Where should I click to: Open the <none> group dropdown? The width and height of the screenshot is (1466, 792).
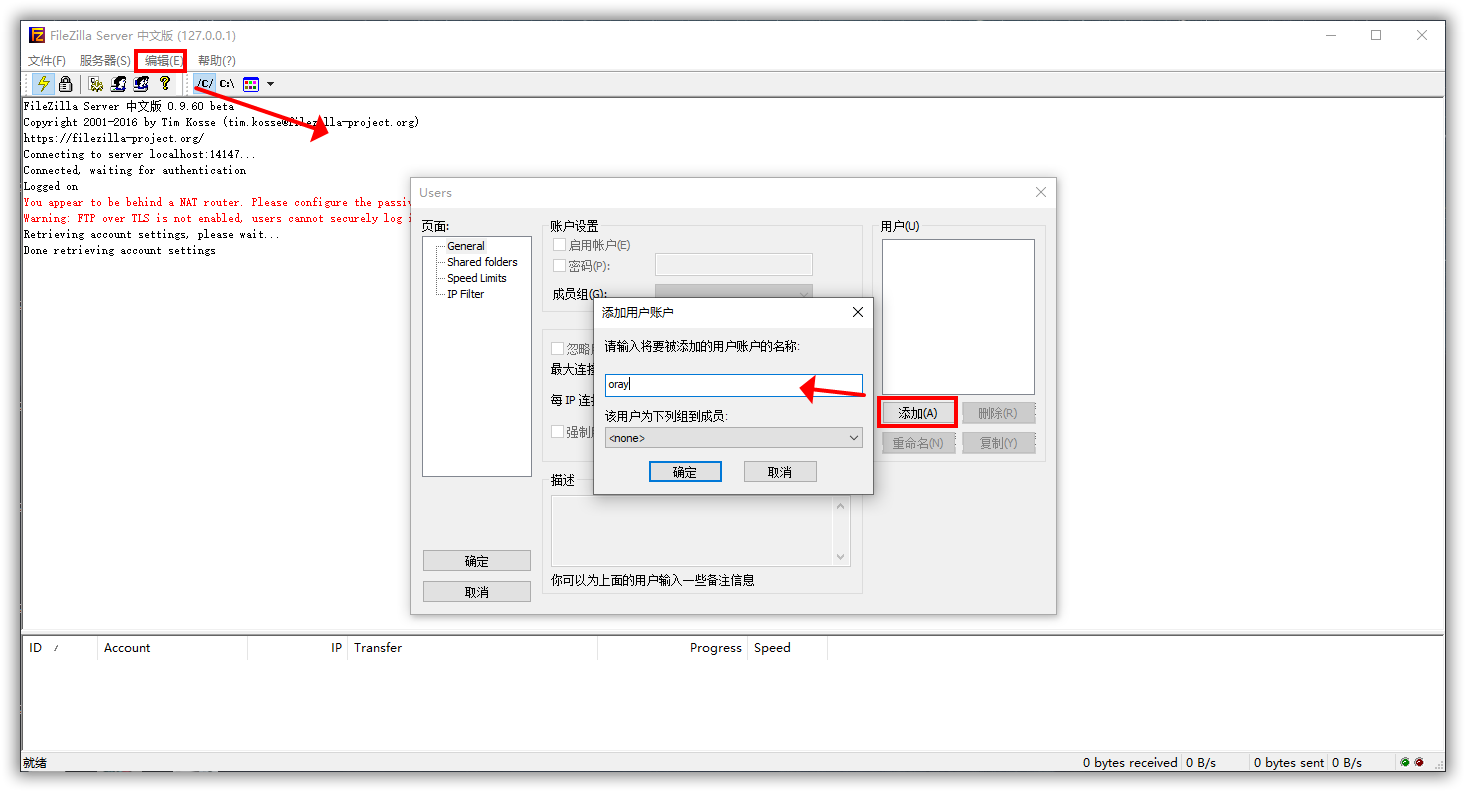(x=734, y=438)
